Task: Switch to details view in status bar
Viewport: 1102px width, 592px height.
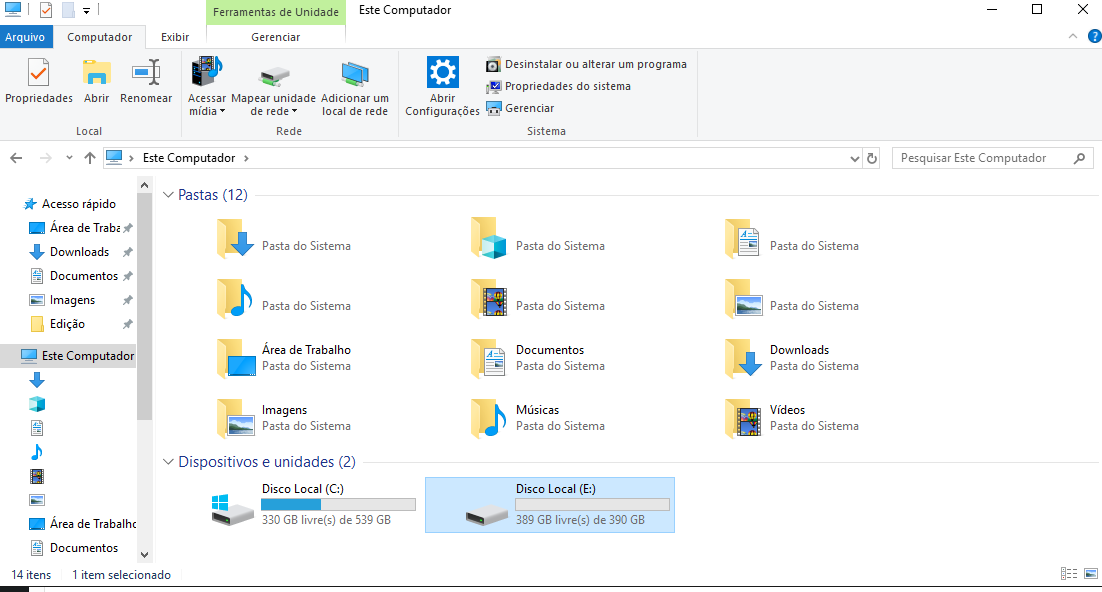Action: pos(1069,574)
